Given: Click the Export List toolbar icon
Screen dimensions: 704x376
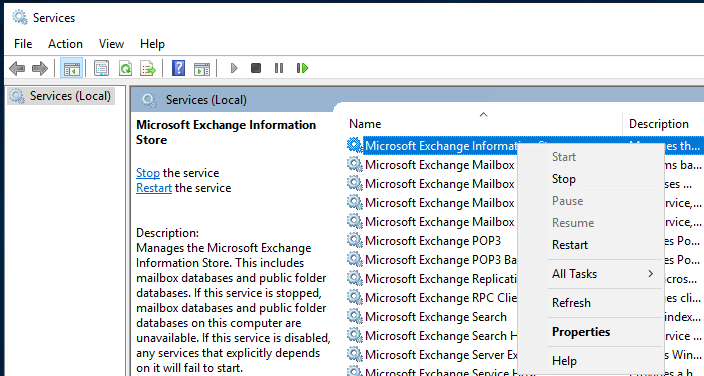Looking at the screenshot, I should click(148, 68).
